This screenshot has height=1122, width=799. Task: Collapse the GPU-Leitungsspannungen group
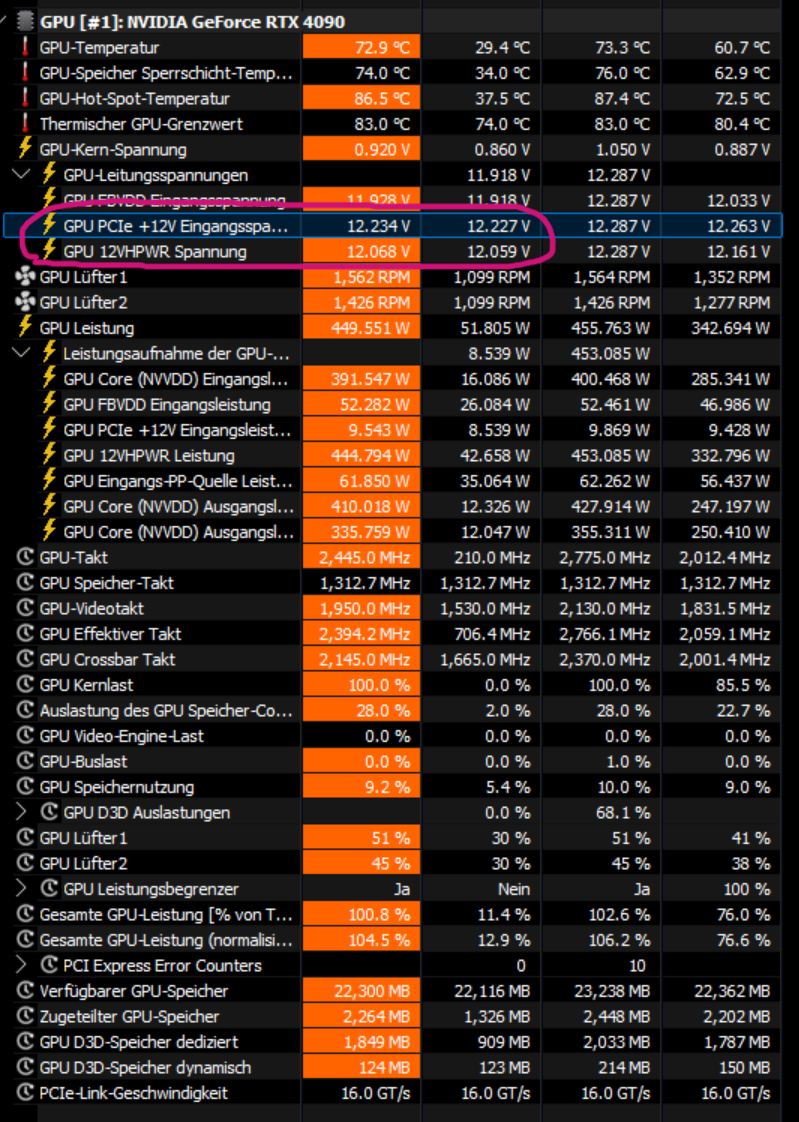pos(21,174)
